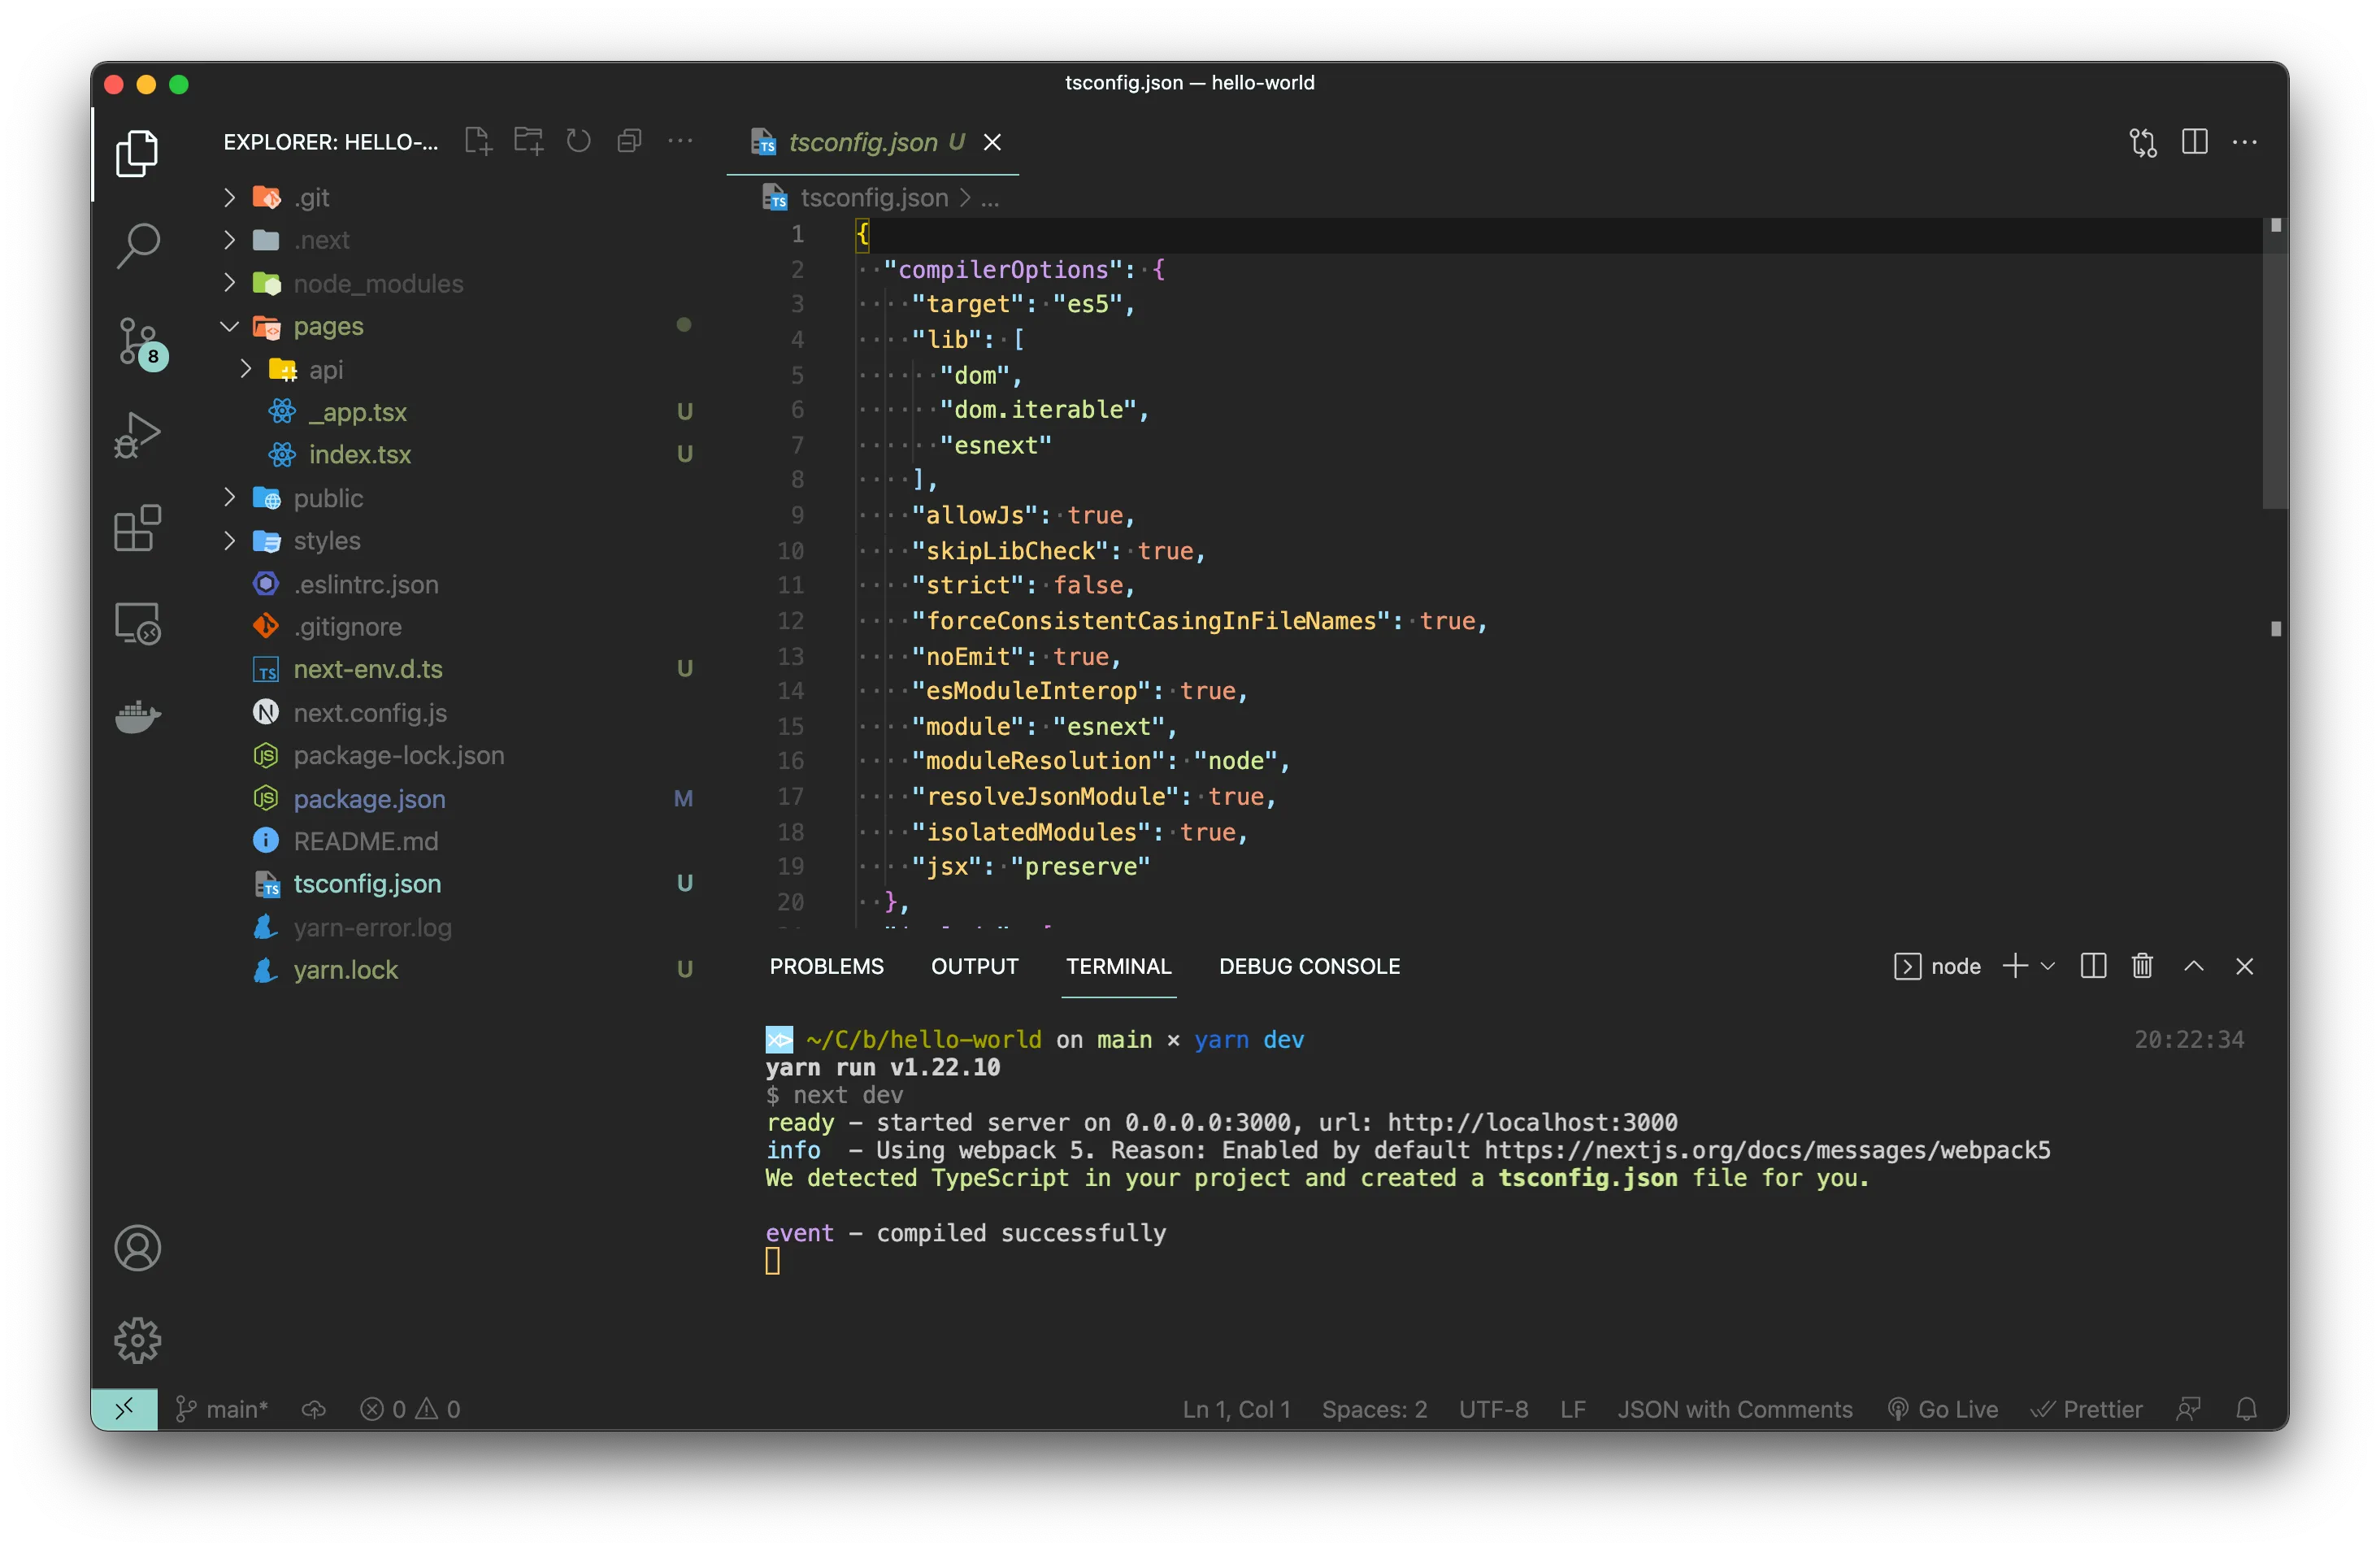The width and height of the screenshot is (2380, 1551).
Task: Open the Docker extension panel
Action: pos(138,715)
